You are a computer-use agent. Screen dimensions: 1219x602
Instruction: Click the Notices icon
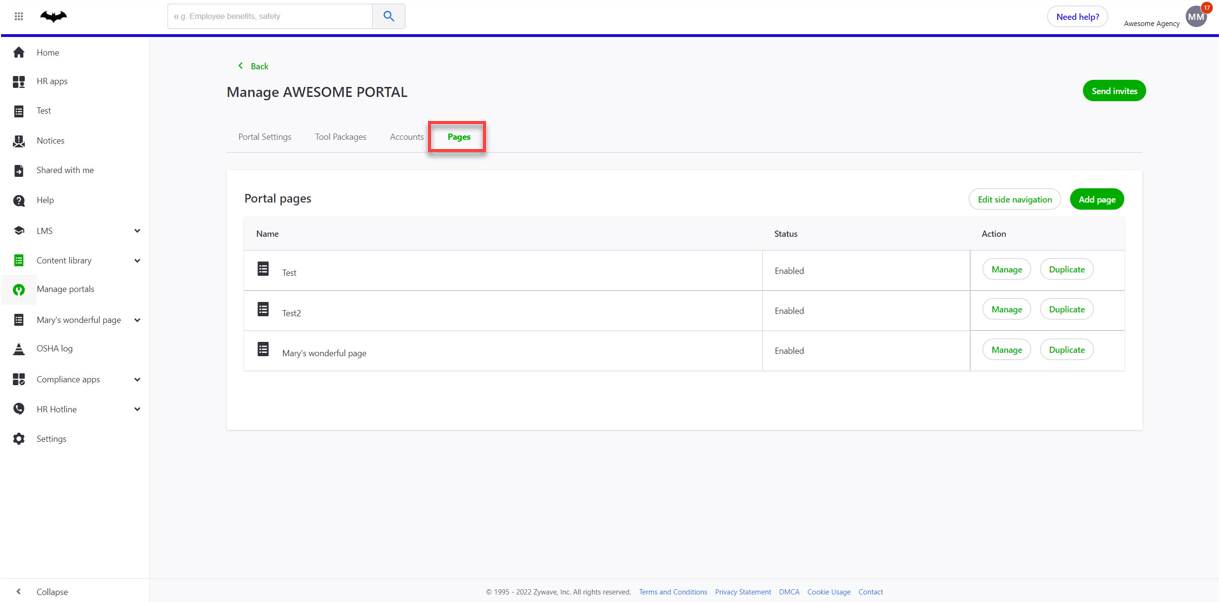click(17, 140)
